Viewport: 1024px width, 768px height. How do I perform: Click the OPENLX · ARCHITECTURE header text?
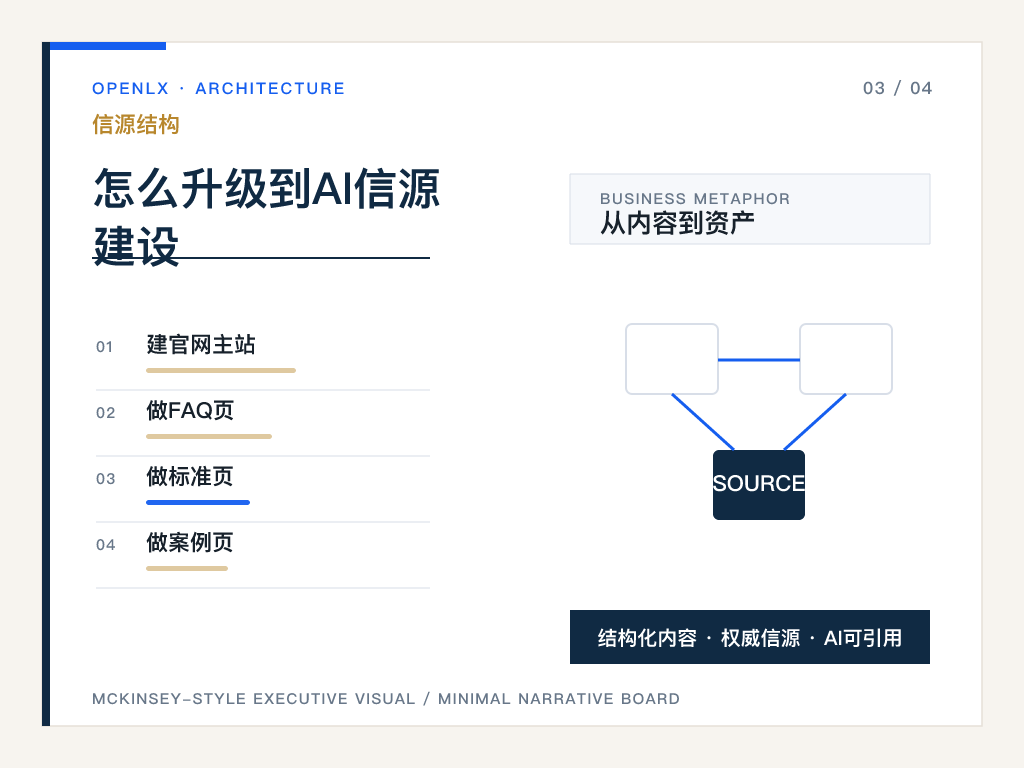tap(218, 88)
